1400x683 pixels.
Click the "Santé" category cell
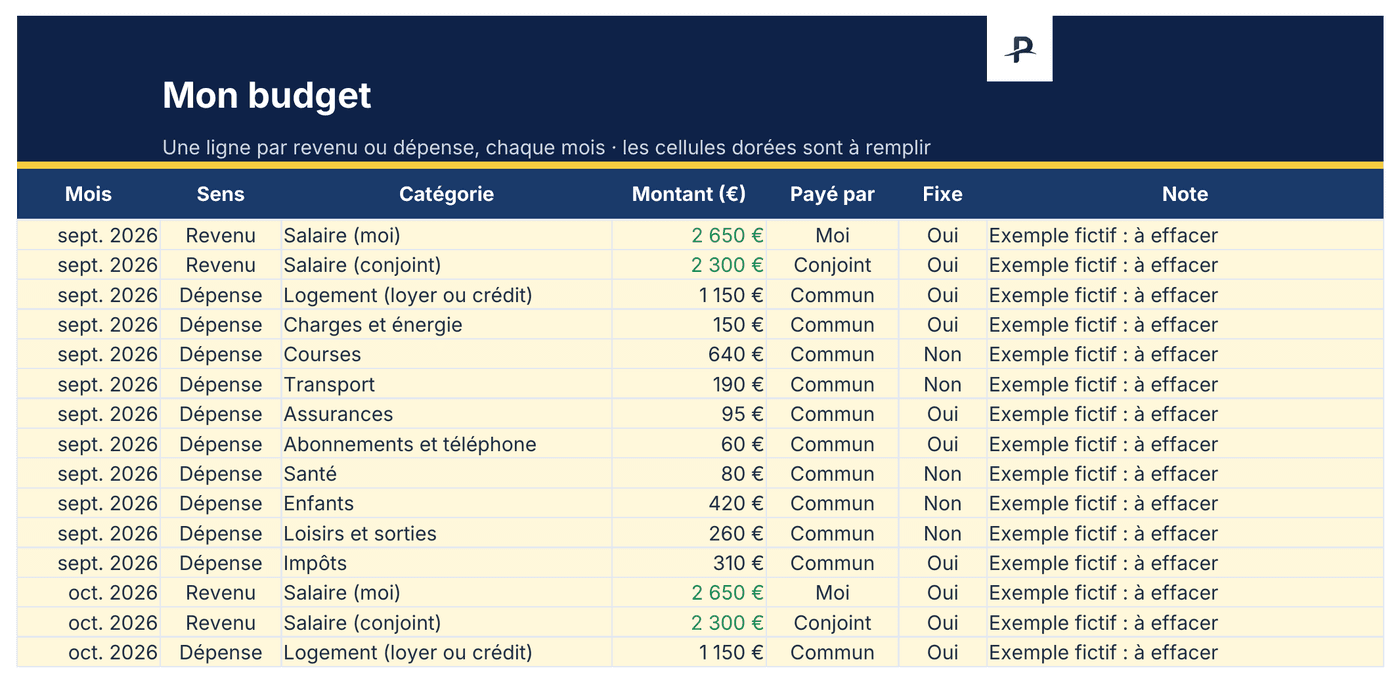click(x=447, y=474)
